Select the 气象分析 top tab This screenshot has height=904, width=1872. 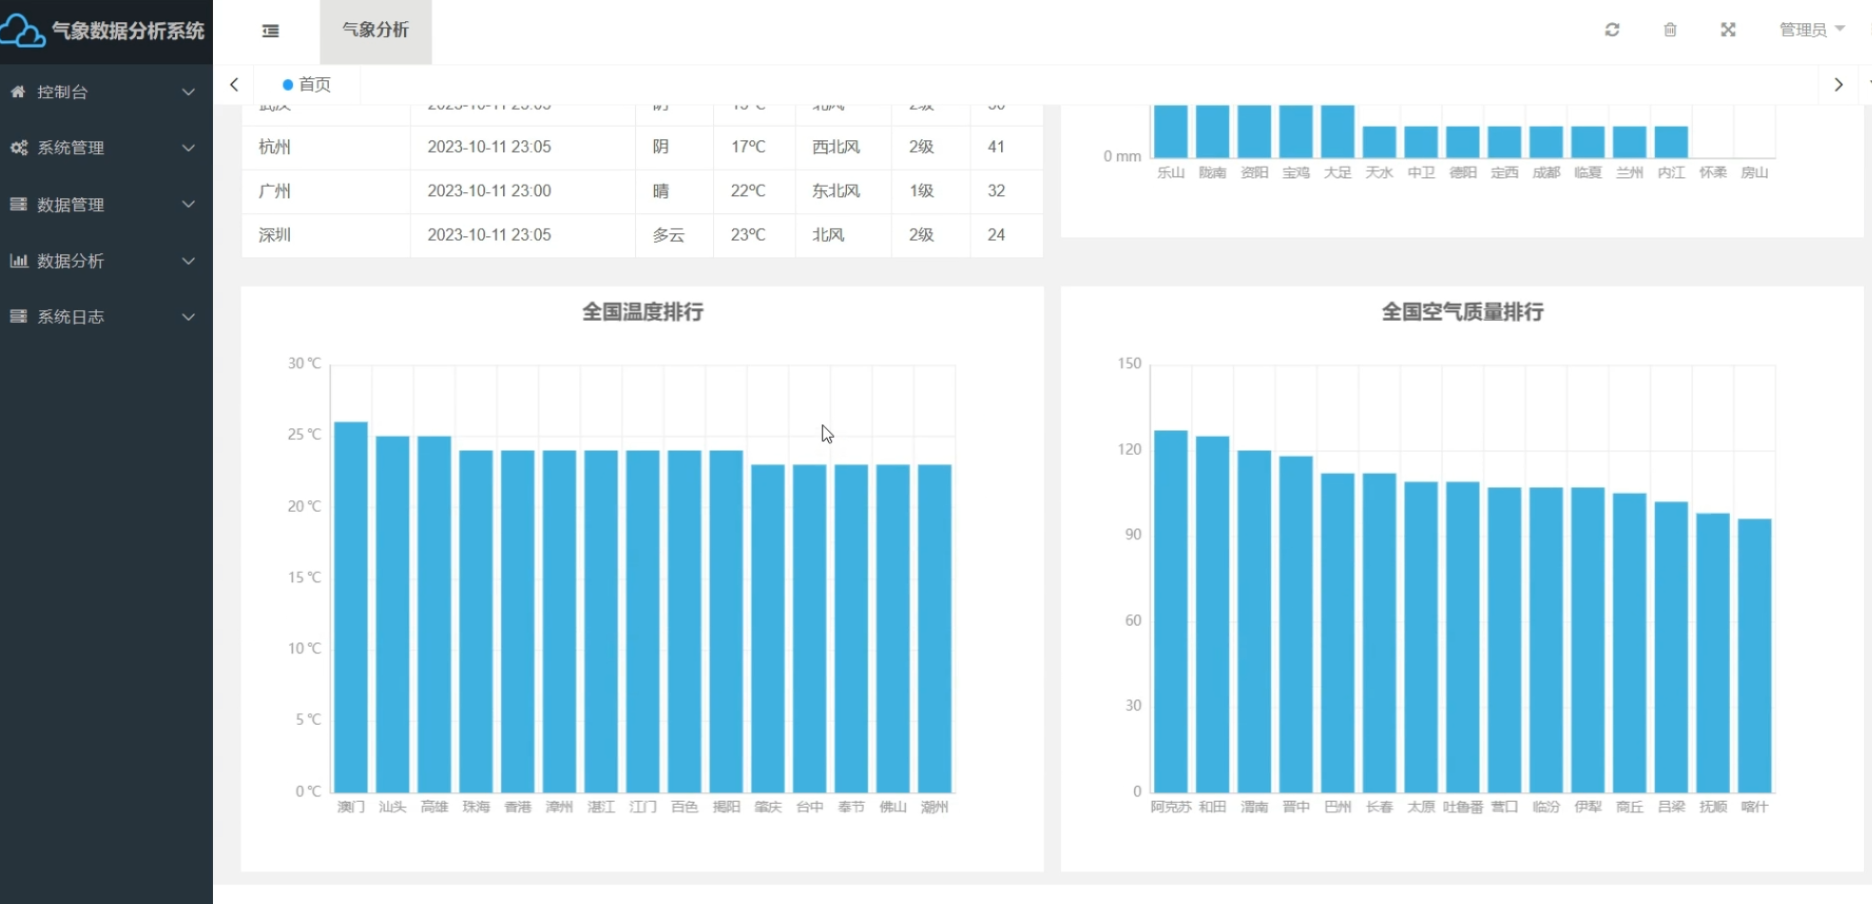[x=375, y=31]
